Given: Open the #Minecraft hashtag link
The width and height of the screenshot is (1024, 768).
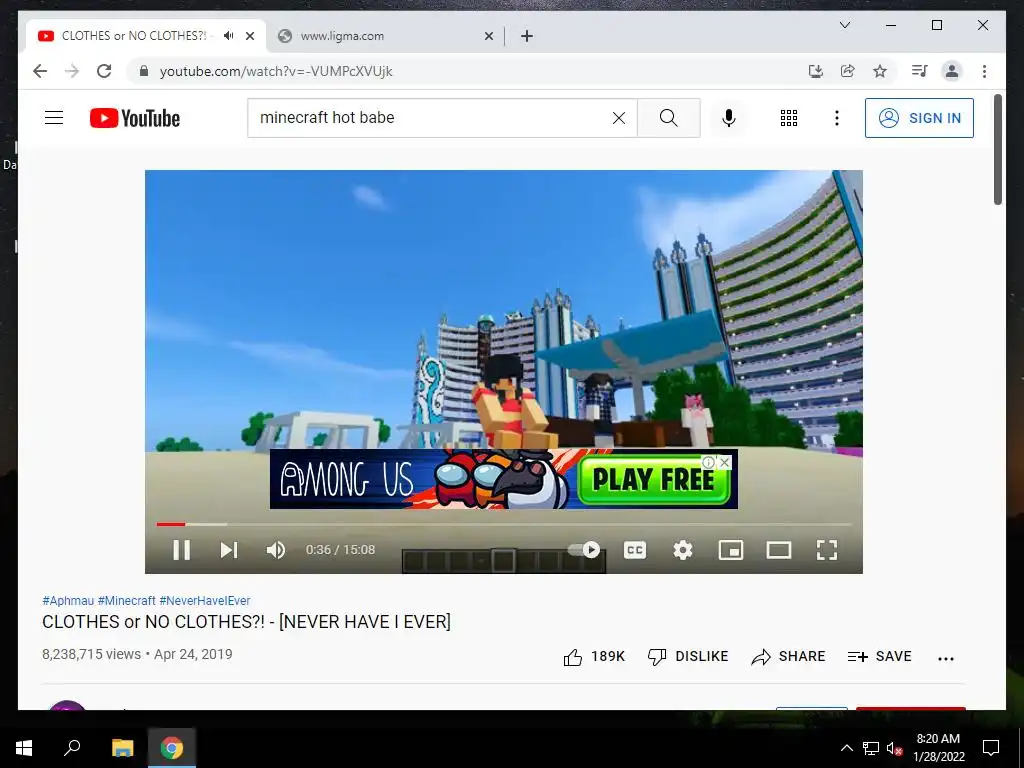Looking at the screenshot, I should pos(127,600).
